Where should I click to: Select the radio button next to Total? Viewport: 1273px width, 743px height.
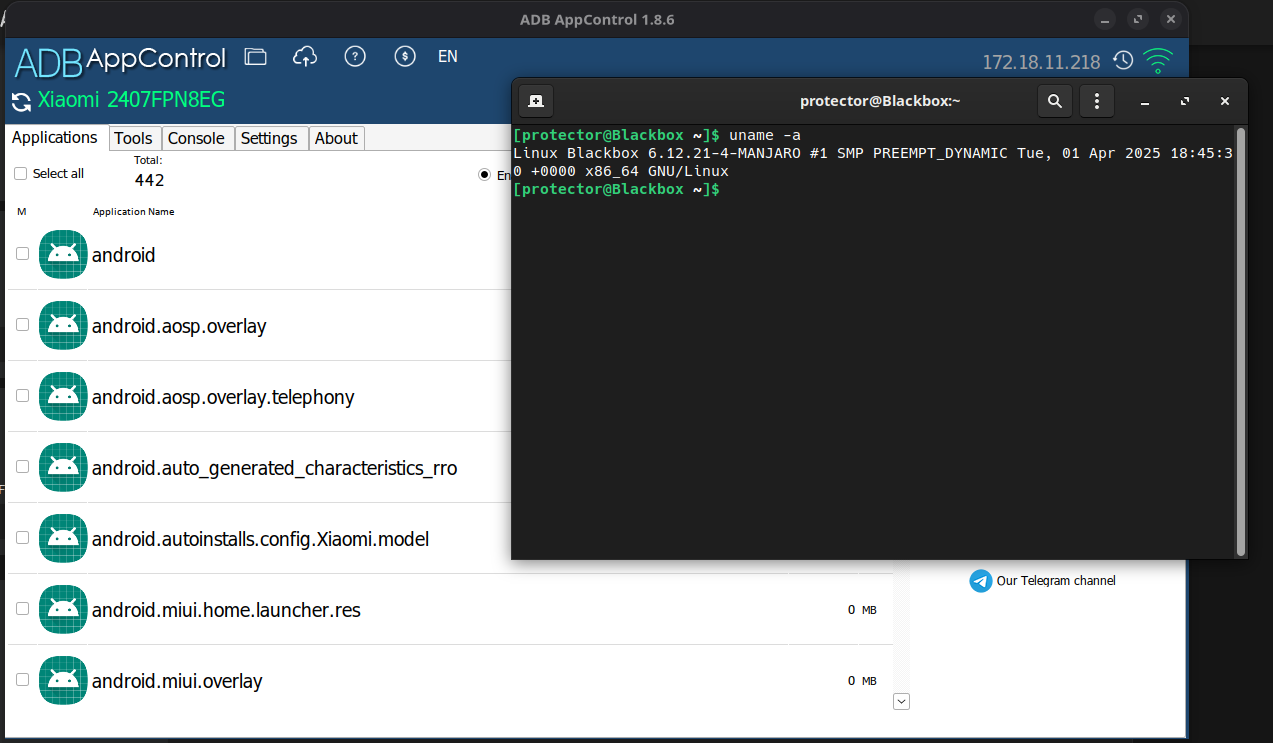[x=485, y=175]
